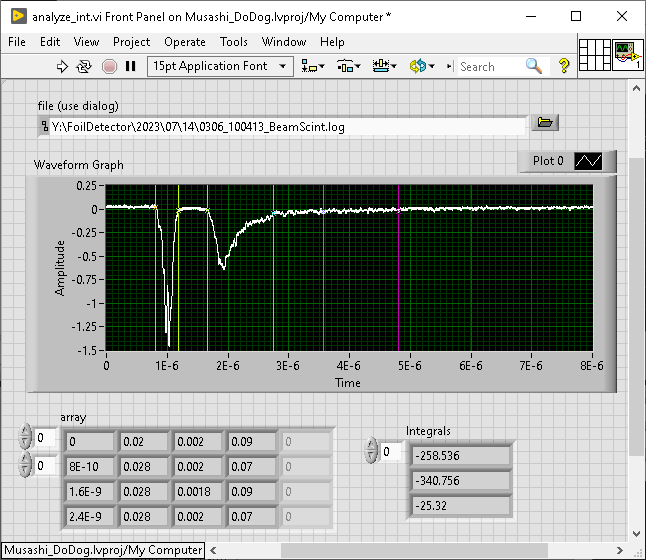Start Run Continuously mode
The image size is (646, 560).
click(x=84, y=66)
